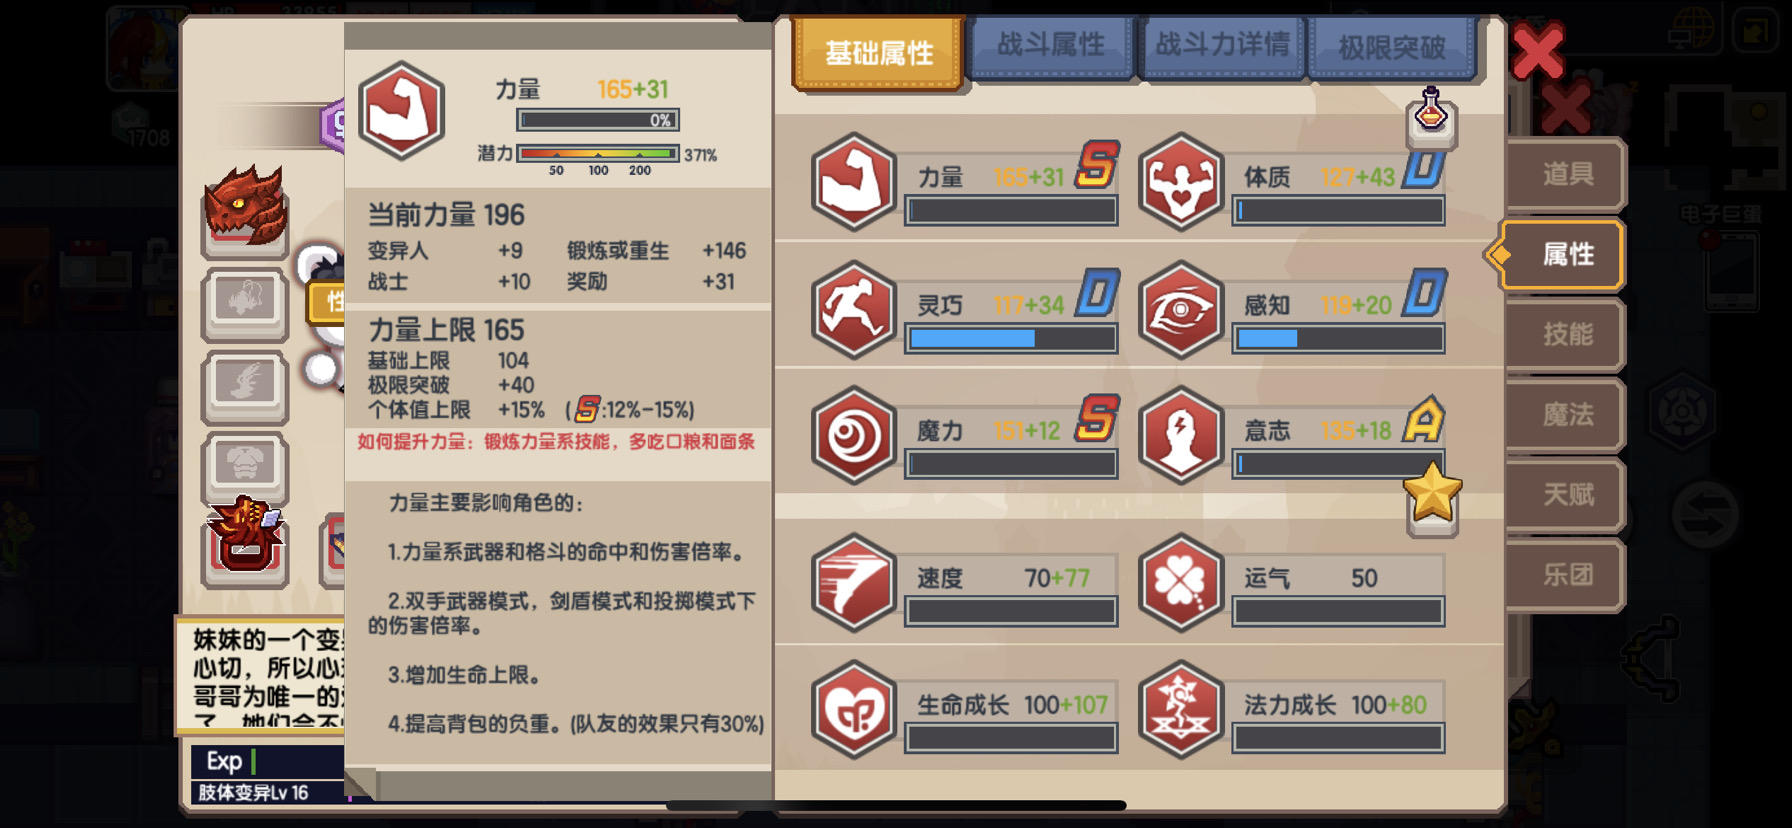Viewport: 1792px width, 828px height.
Task: Click the 速度 speed icon
Action: pyautogui.click(x=853, y=582)
